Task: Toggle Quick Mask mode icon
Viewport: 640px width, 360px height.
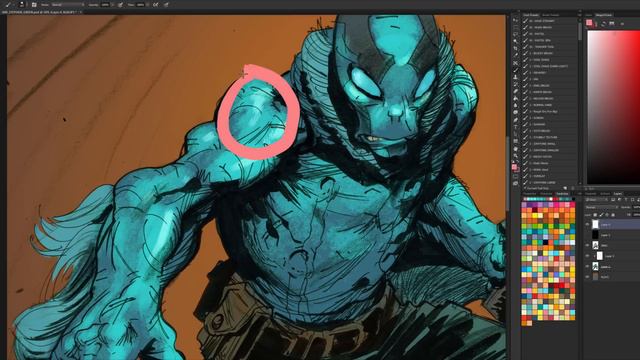Action: tap(516, 177)
